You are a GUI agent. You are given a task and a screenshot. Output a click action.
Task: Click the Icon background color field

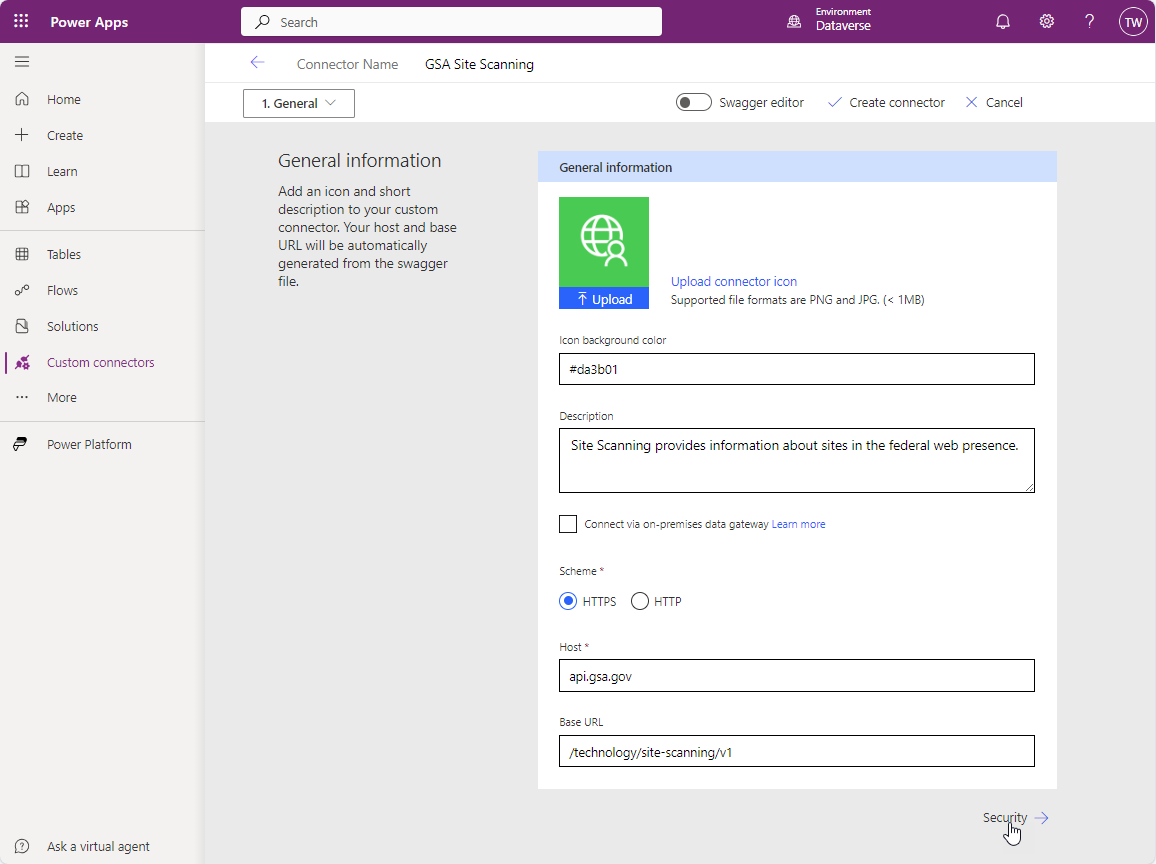(796, 369)
